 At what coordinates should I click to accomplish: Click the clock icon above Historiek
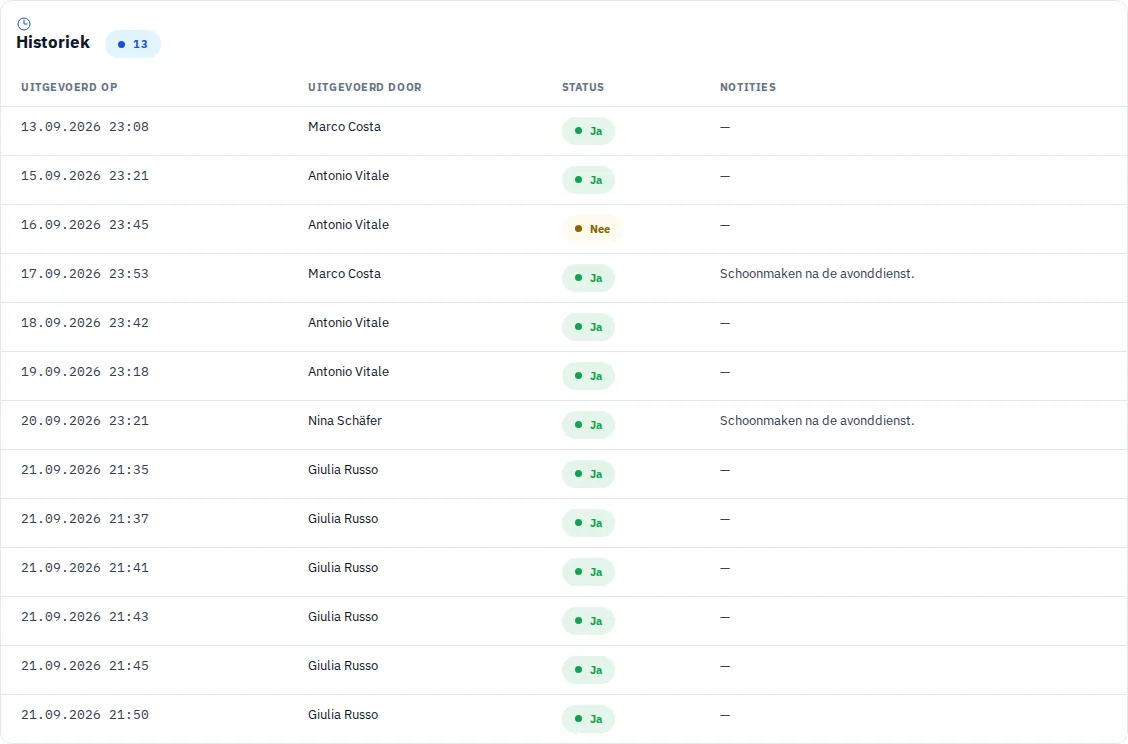[24, 24]
